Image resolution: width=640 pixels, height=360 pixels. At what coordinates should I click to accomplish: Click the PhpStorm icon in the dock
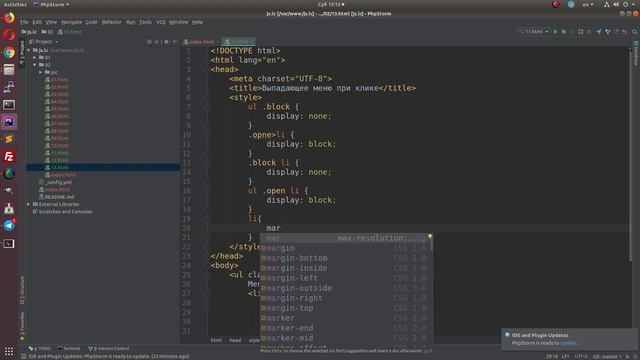coord(9,122)
